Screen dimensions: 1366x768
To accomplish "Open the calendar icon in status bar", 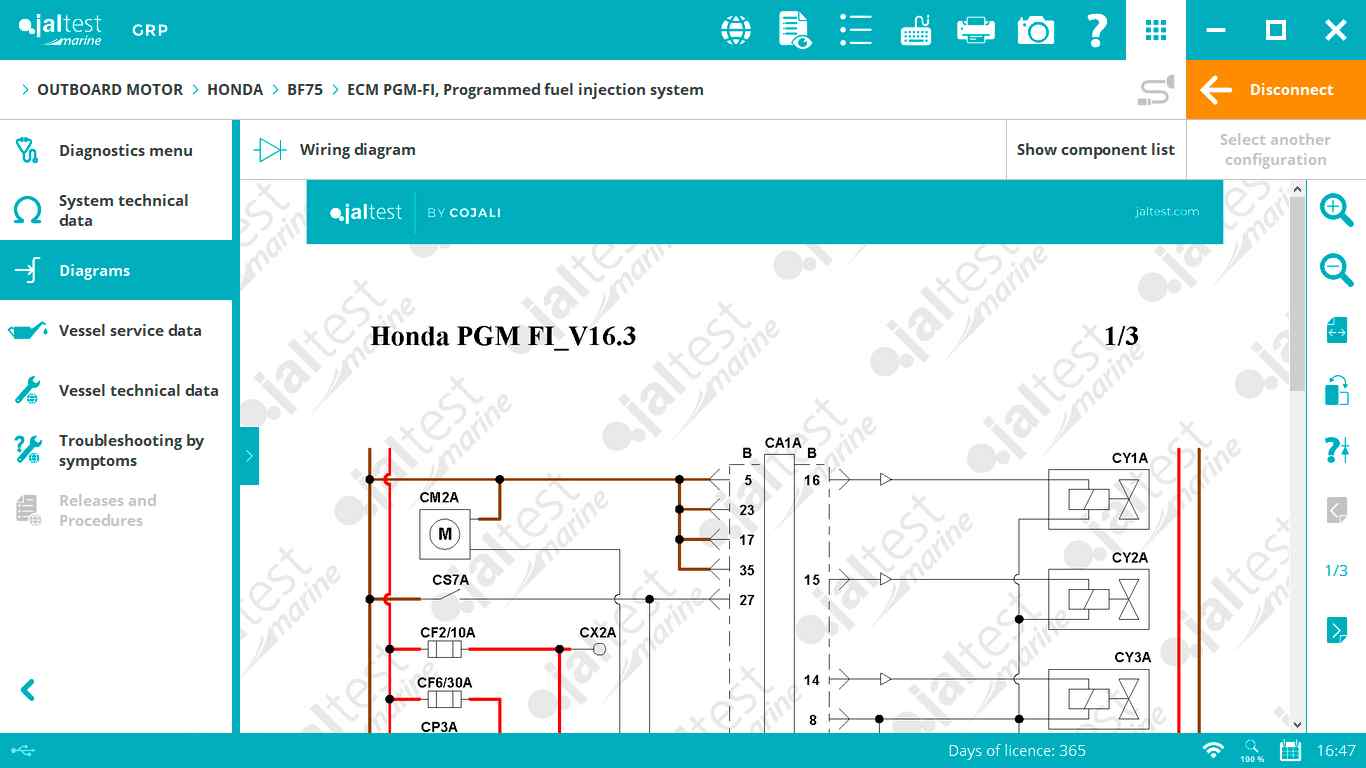I will (x=1290, y=750).
